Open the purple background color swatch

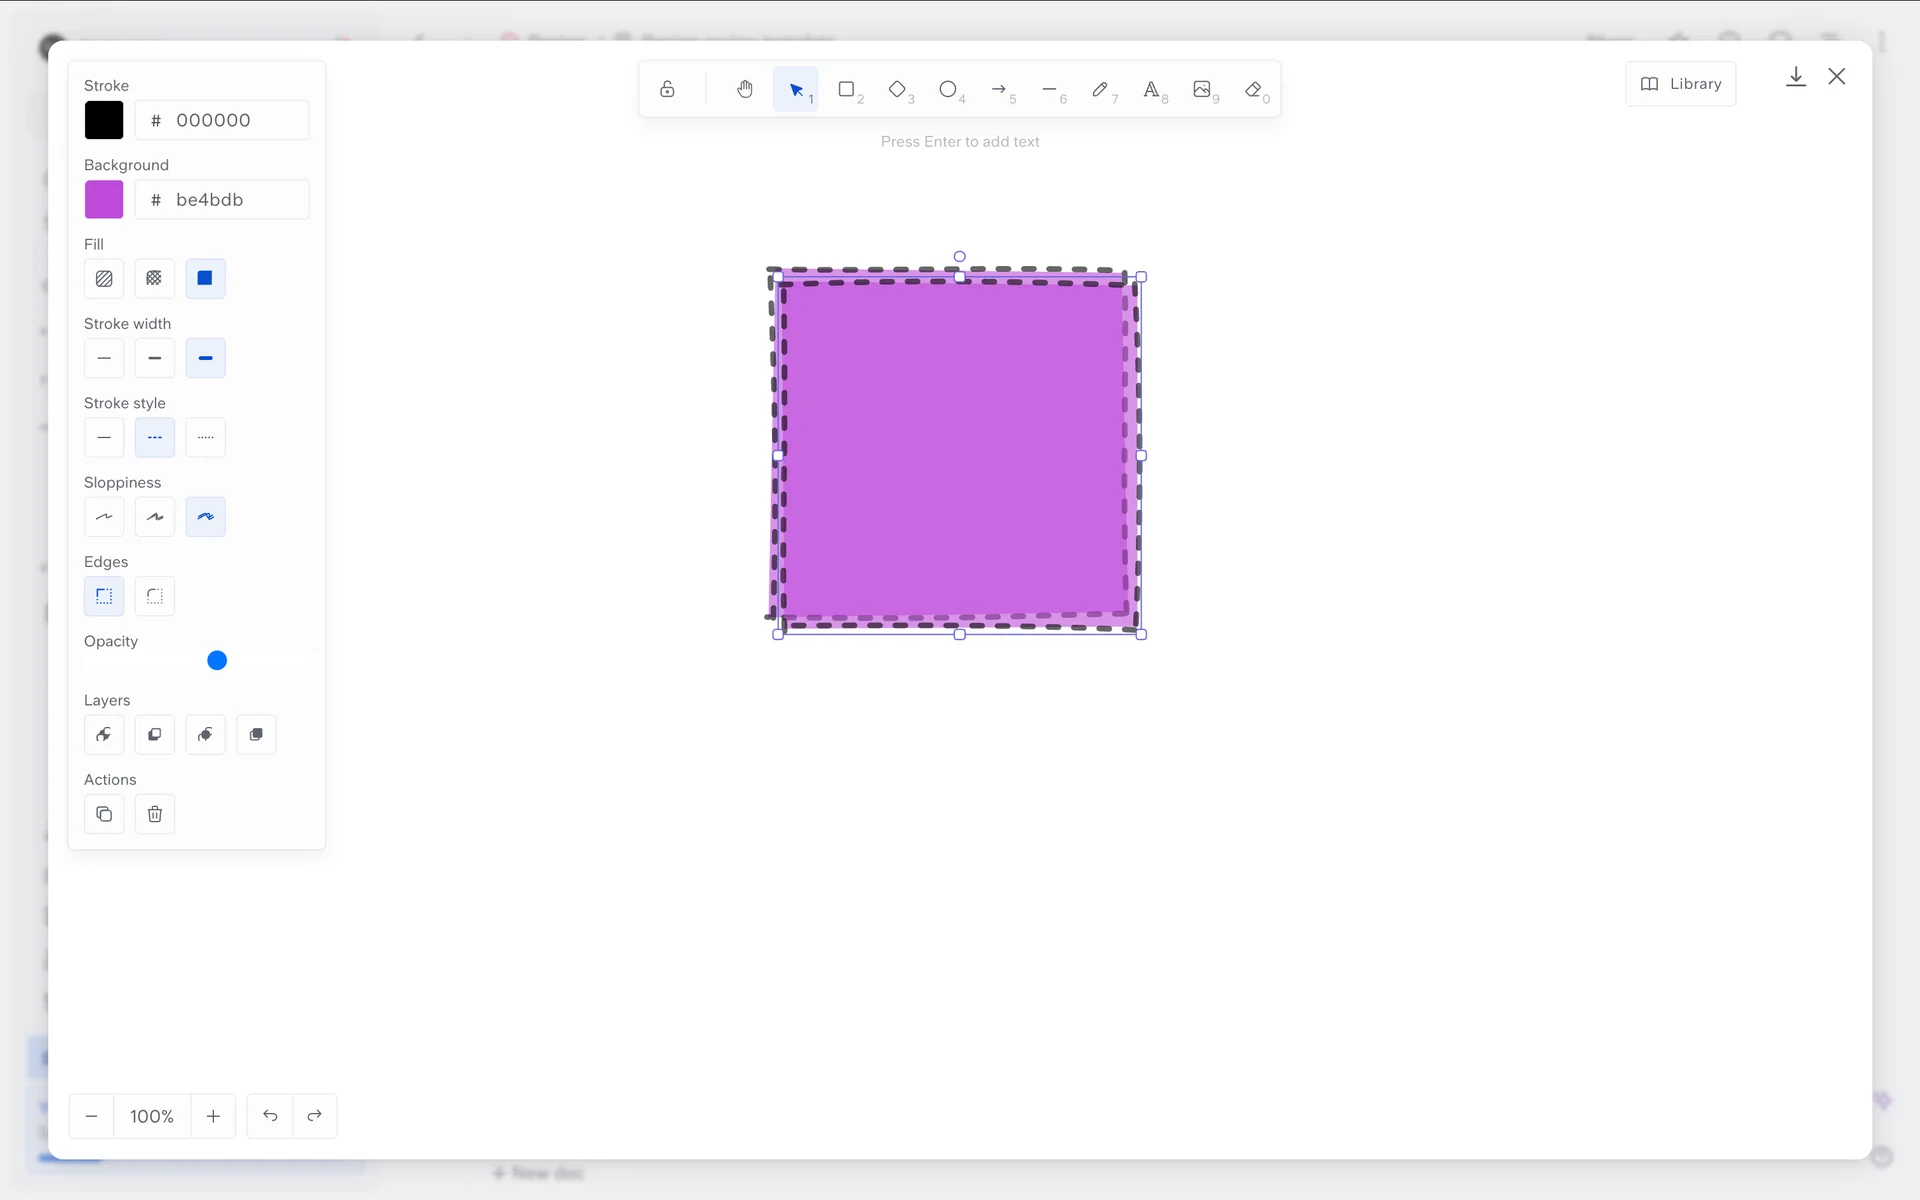104,200
